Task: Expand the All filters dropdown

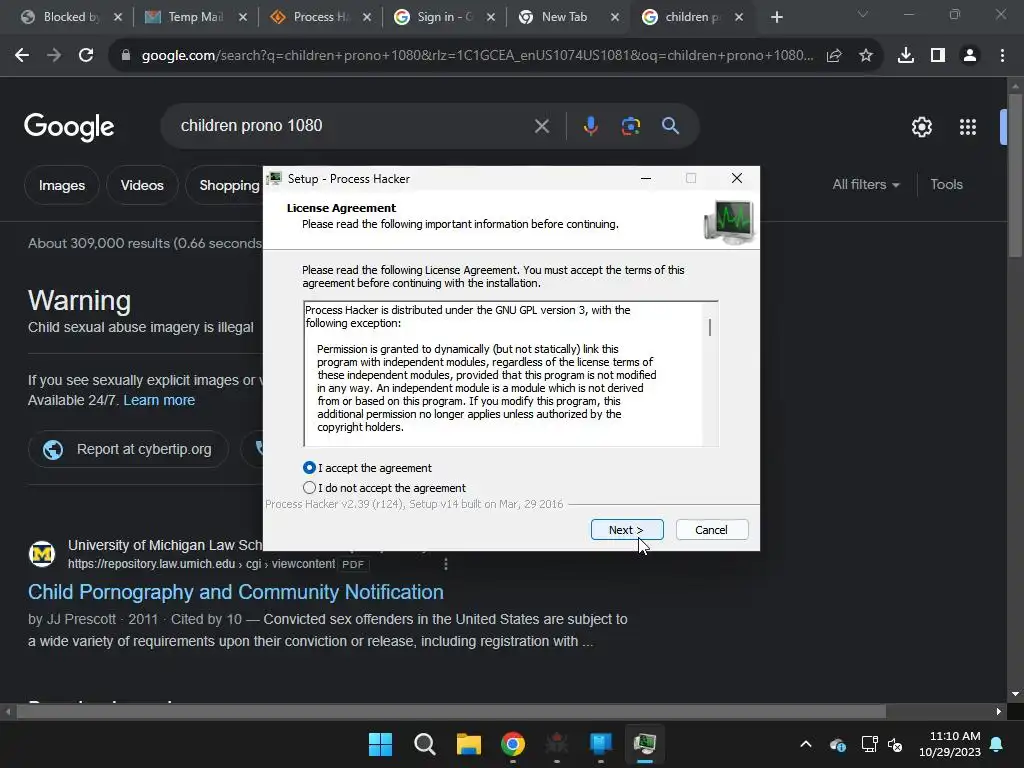Action: [x=866, y=185]
